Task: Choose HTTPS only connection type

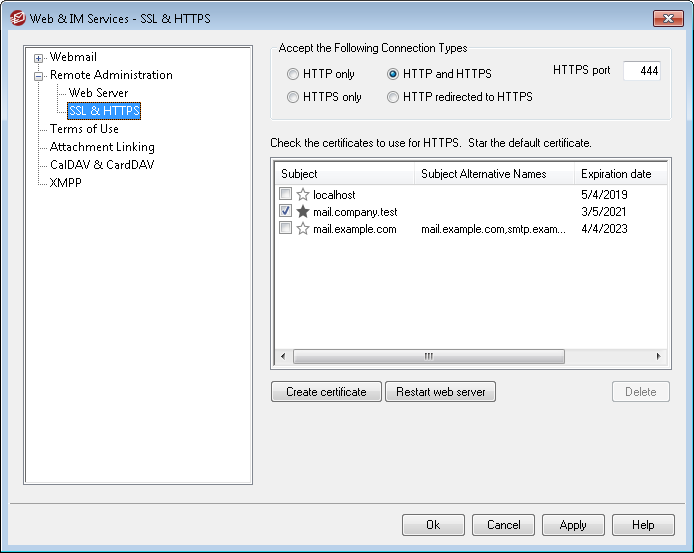Action: 293,97
